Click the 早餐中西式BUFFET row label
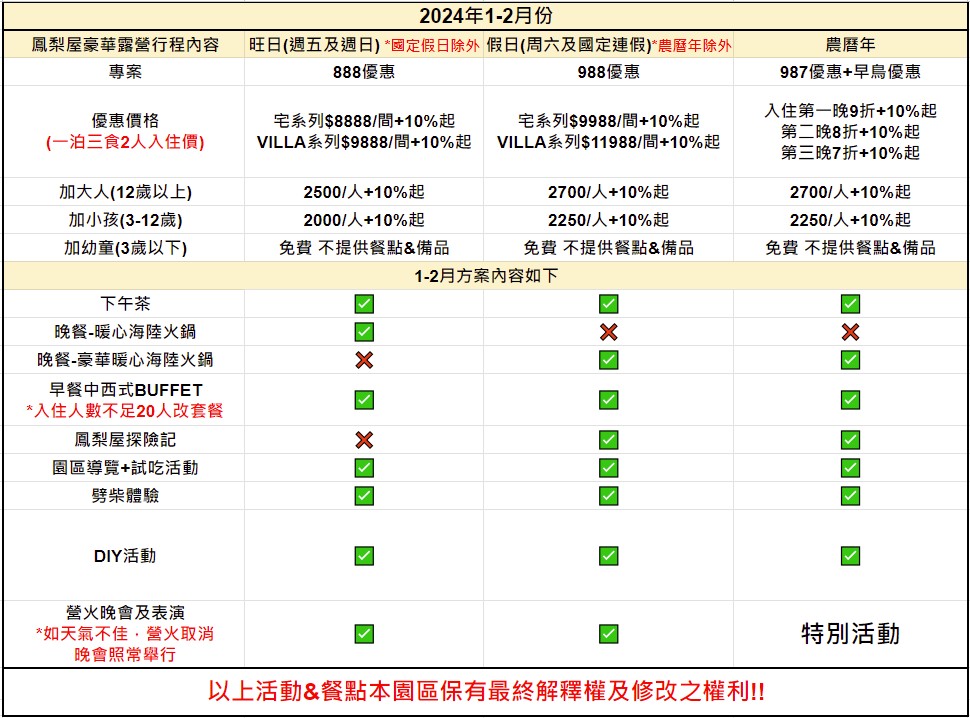970x718 pixels. (126, 390)
